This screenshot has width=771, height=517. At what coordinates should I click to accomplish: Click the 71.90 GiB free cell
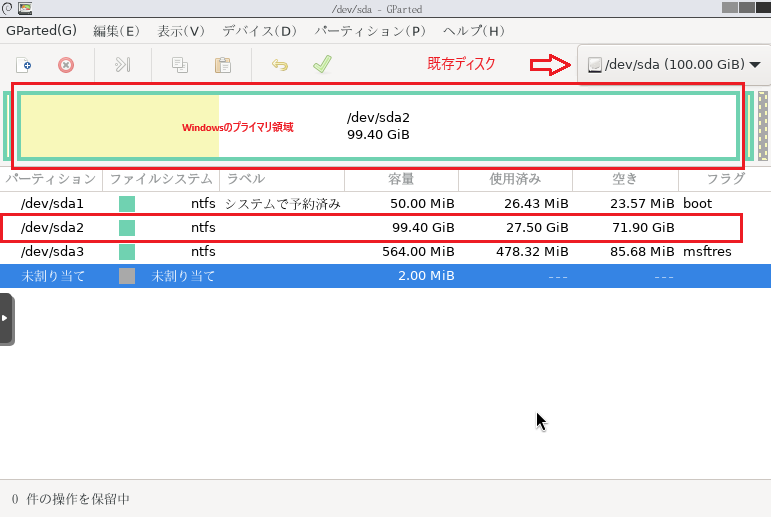pos(643,228)
